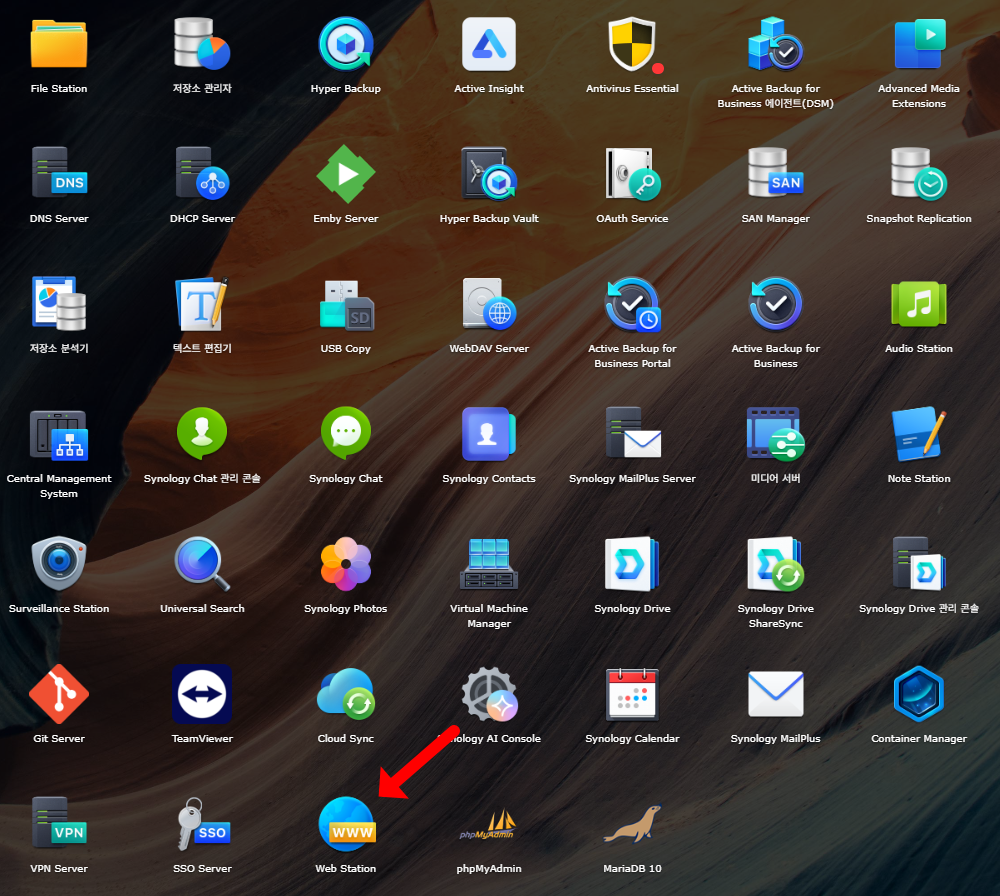Open Active Backup for Business 에이전트(DSM)
The width and height of the screenshot is (1000, 896).
776,45
